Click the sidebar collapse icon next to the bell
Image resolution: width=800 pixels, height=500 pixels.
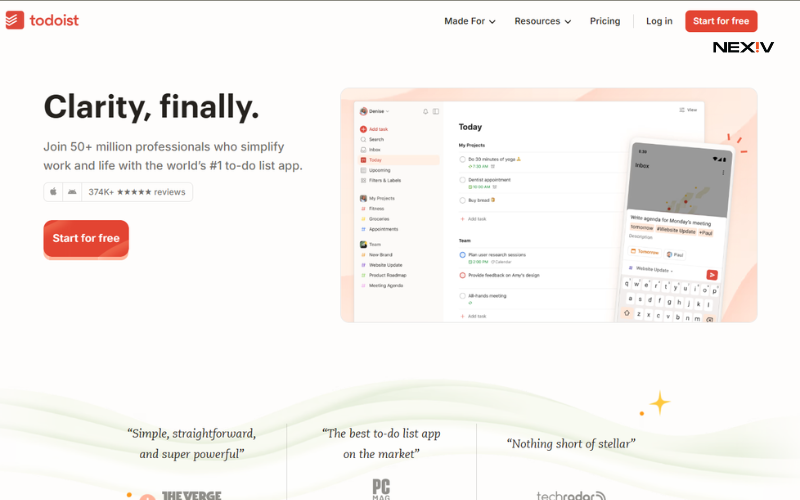tap(436, 111)
